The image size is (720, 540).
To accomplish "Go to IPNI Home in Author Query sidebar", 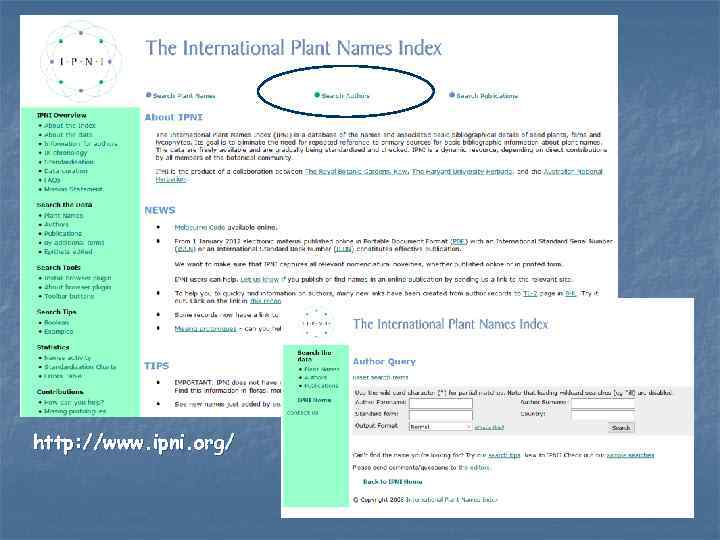I will point(314,400).
